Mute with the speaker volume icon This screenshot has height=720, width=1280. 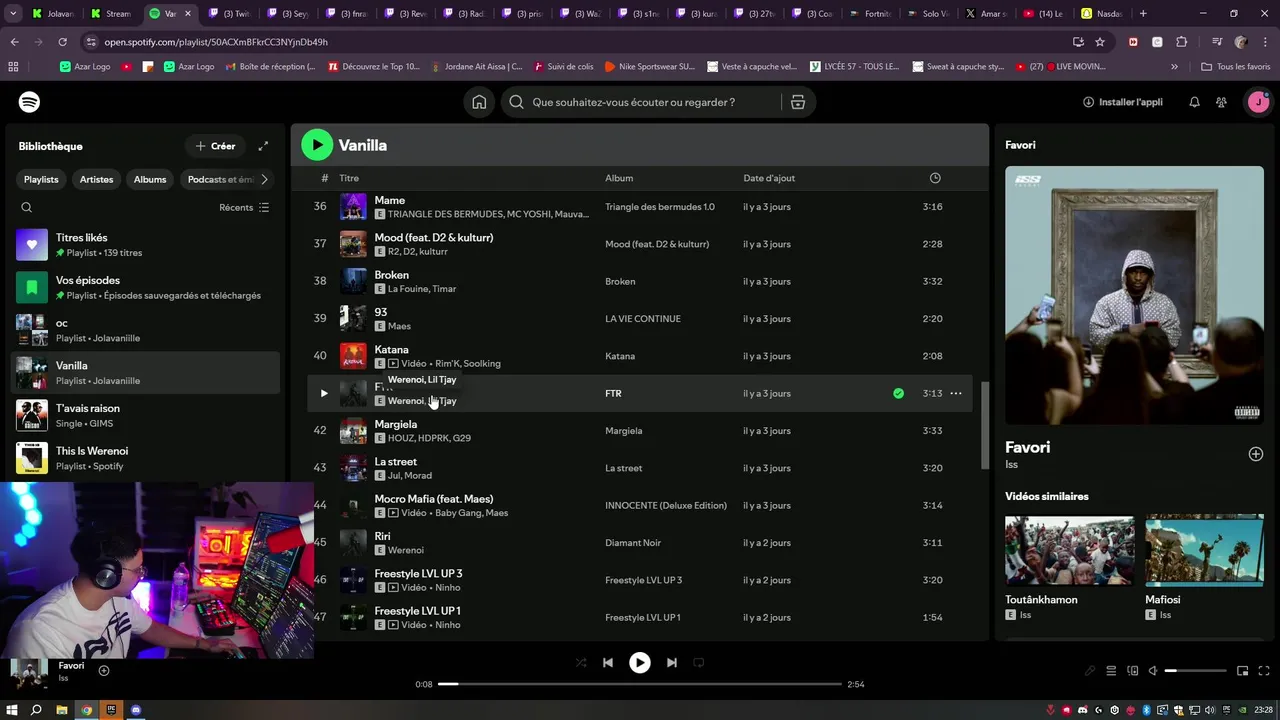[x=1153, y=671]
